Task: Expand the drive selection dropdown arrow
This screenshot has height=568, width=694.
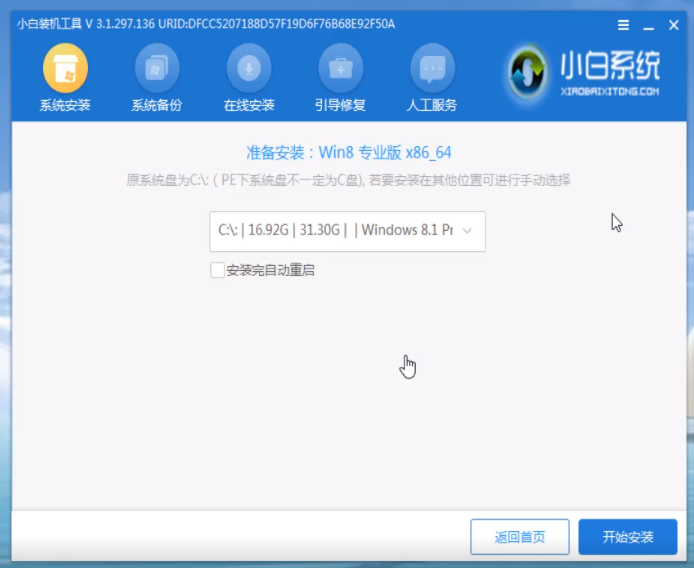Action: (467, 231)
